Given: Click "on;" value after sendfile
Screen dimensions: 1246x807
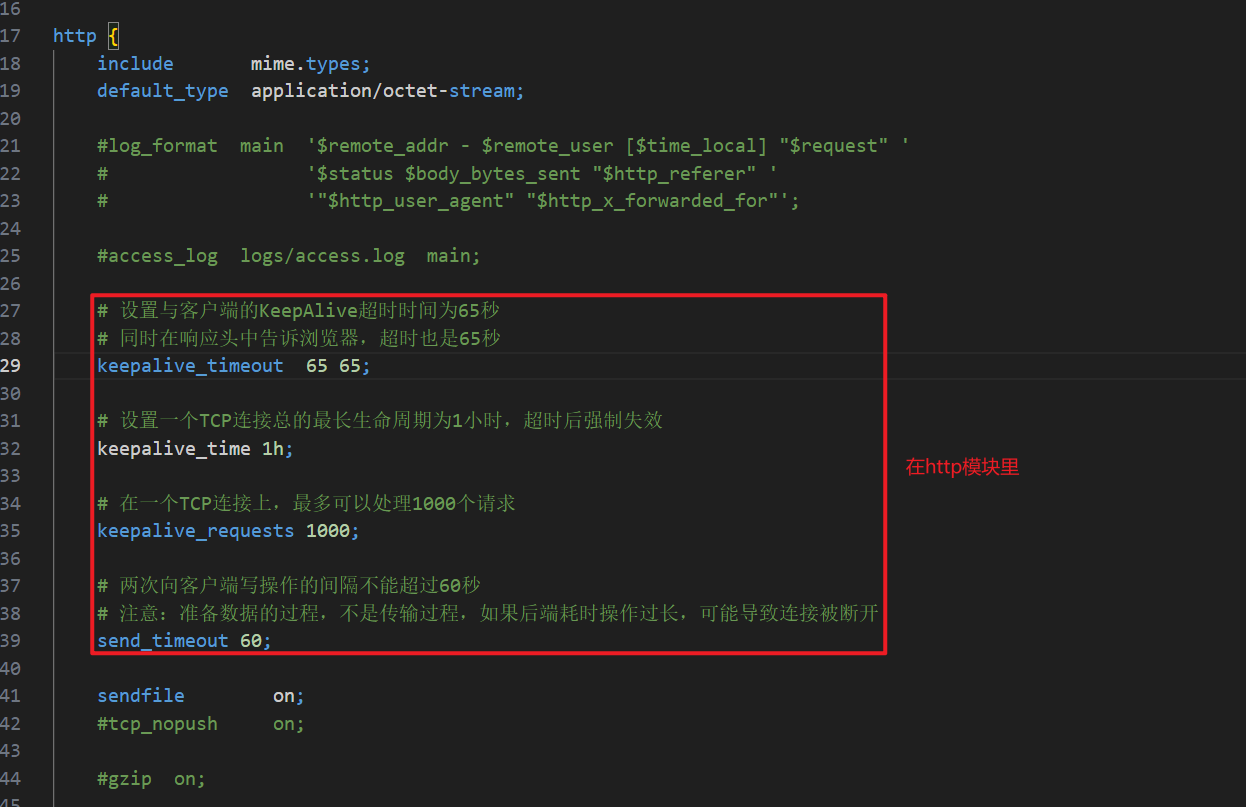Looking at the screenshot, I should [x=289, y=695].
